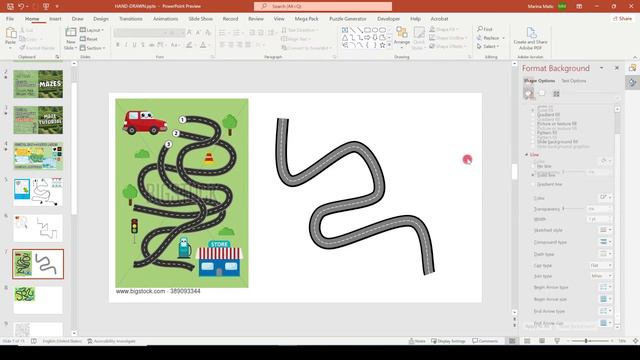Click the Save icon in title bar

point(10,7)
